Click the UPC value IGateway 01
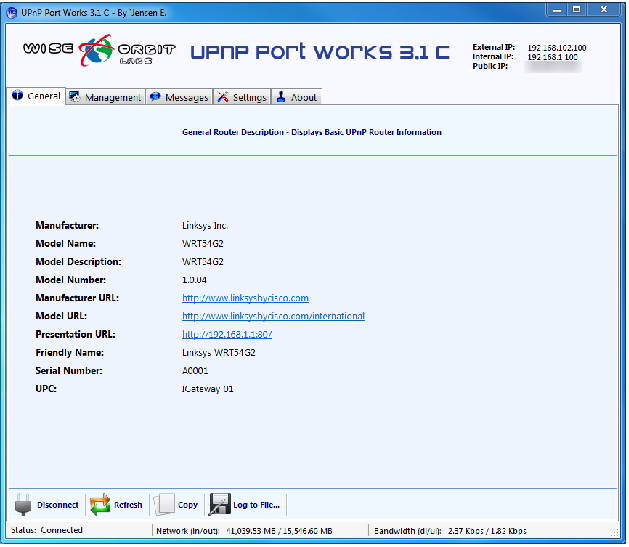Image resolution: width=629 pixels, height=547 pixels. [207, 389]
